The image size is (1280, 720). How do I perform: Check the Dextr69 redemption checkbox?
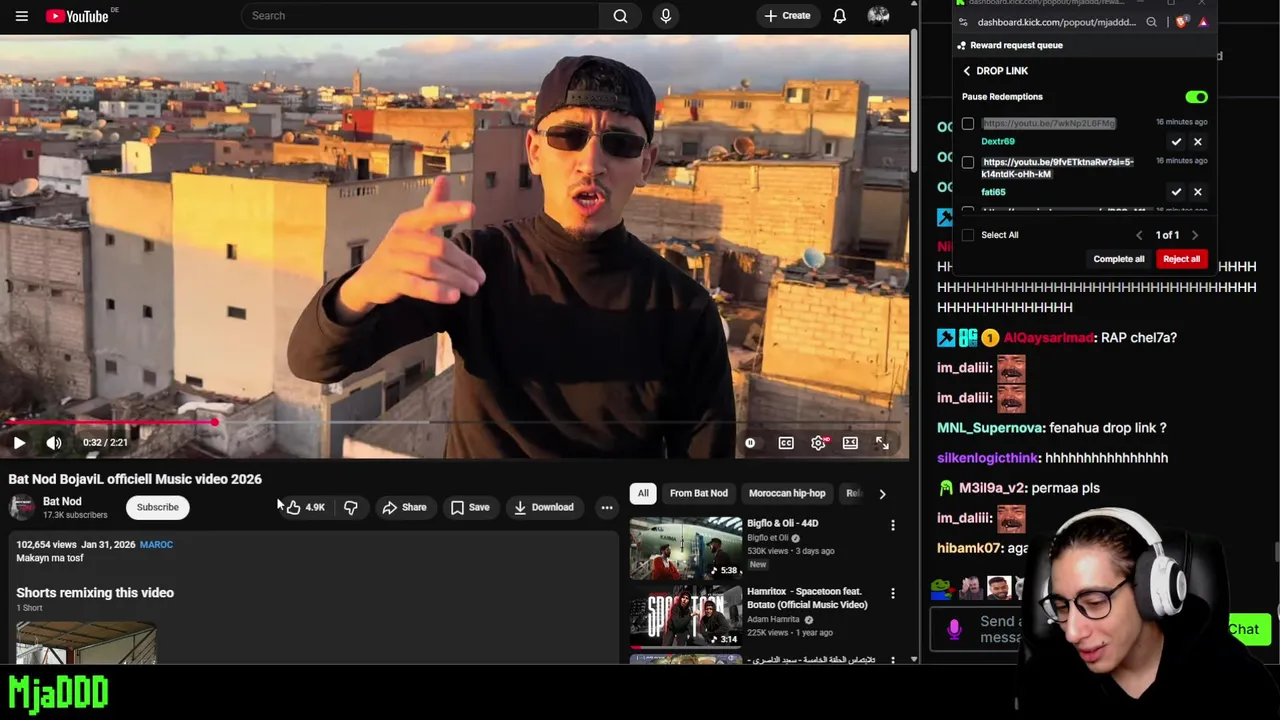[968, 124]
